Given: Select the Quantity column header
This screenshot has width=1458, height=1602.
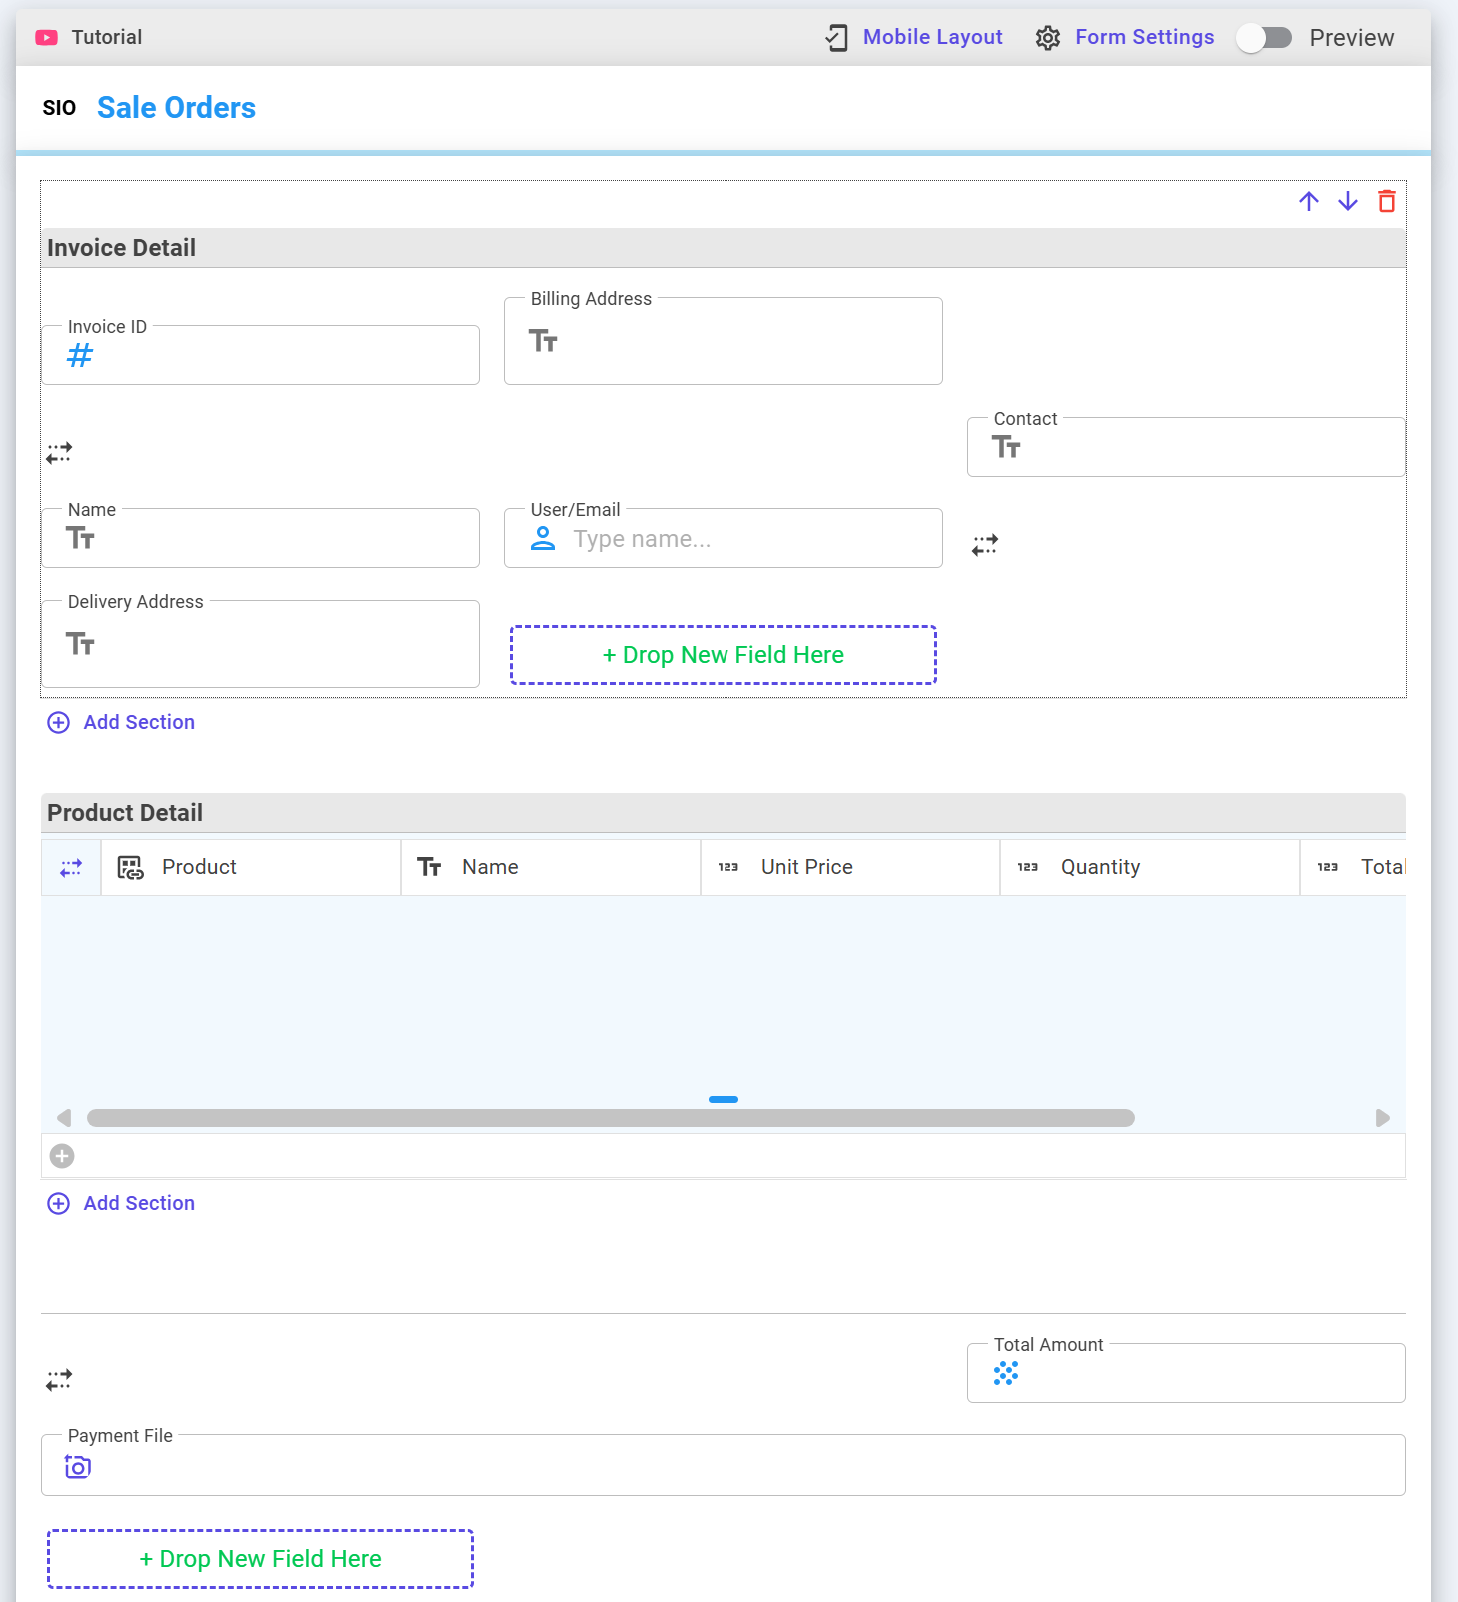Looking at the screenshot, I should click(x=1150, y=868).
